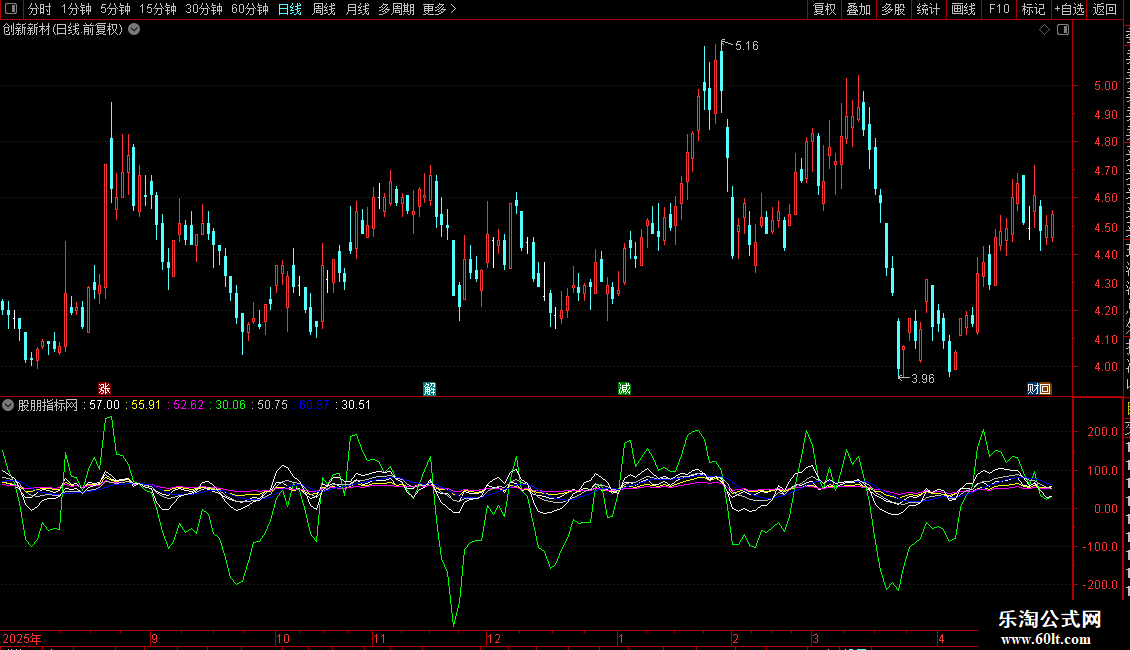
Task: Open the 统计 statistics tool
Action: (x=928, y=9)
